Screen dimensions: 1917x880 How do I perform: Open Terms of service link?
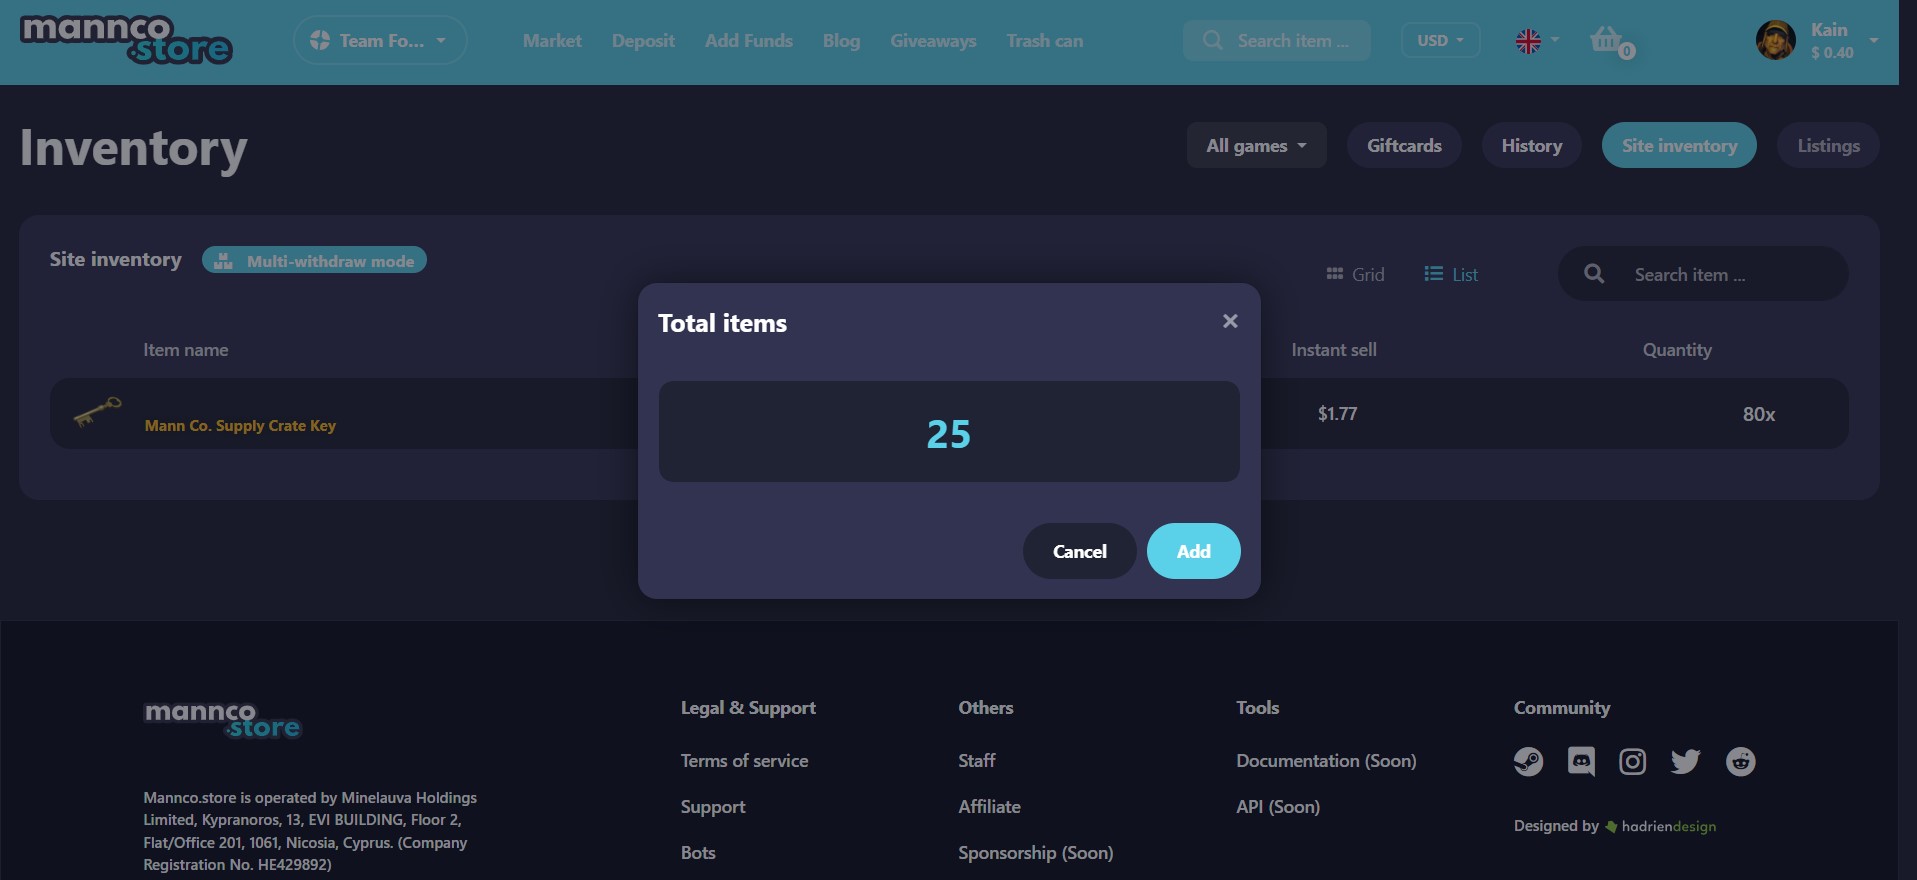(x=744, y=761)
